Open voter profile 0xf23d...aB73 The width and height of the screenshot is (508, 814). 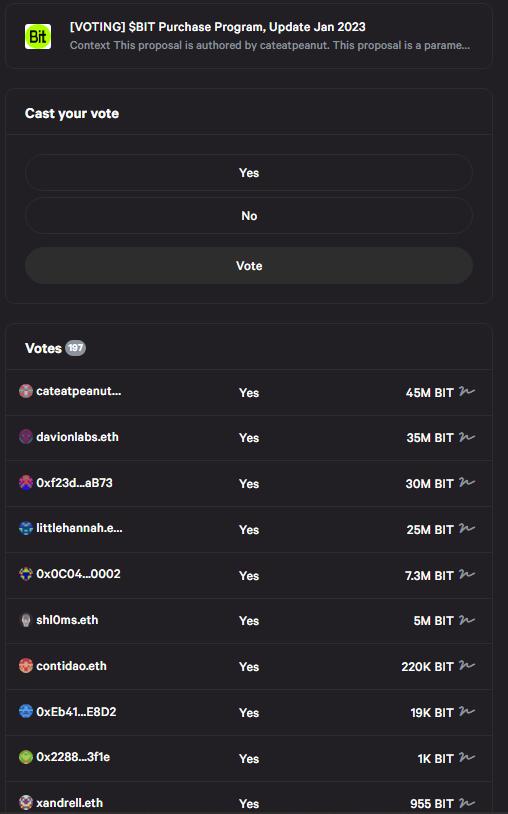point(74,483)
